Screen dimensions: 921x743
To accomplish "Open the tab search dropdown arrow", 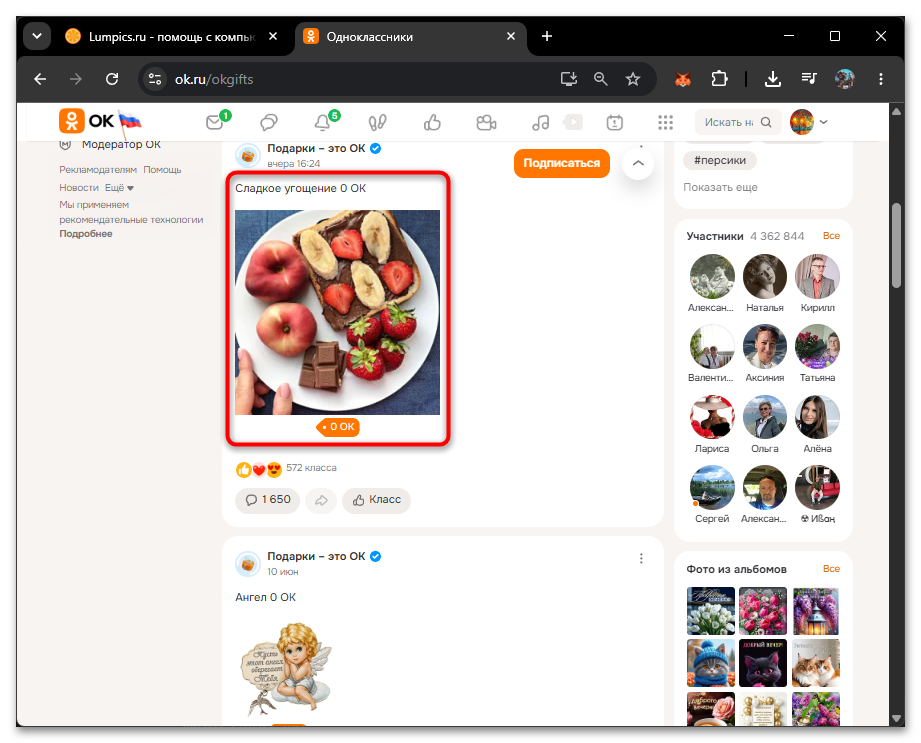I will click(x=37, y=36).
